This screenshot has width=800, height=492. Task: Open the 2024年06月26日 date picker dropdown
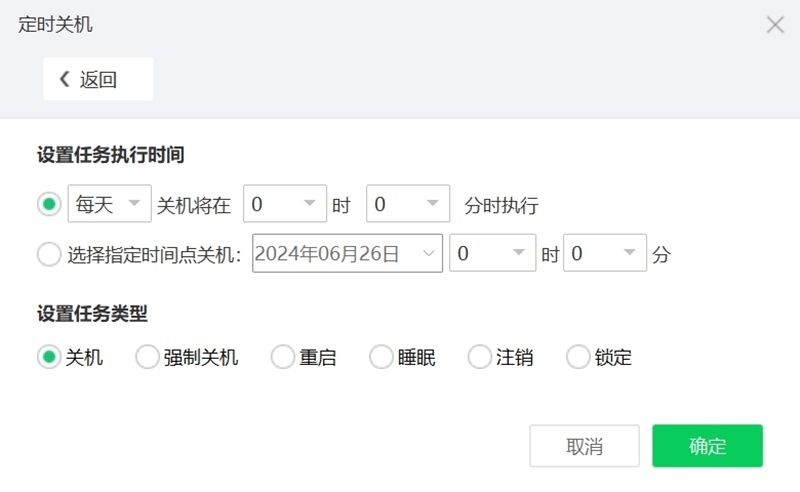click(429, 254)
